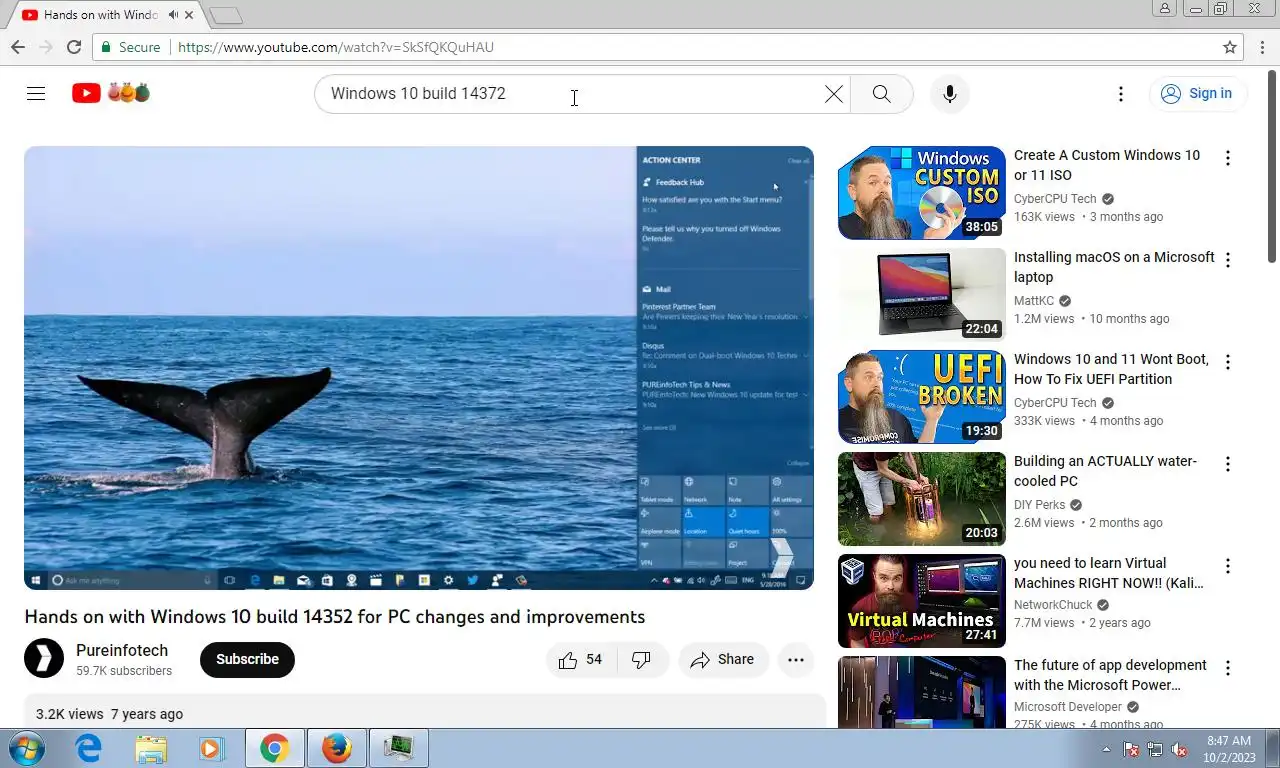
Task: Open the system monitor taskbar app
Action: pyautogui.click(x=398, y=748)
